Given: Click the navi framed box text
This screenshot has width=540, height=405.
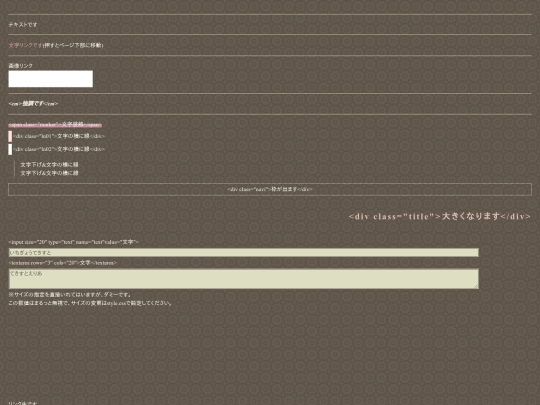Looking at the screenshot, I should [x=270, y=189].
